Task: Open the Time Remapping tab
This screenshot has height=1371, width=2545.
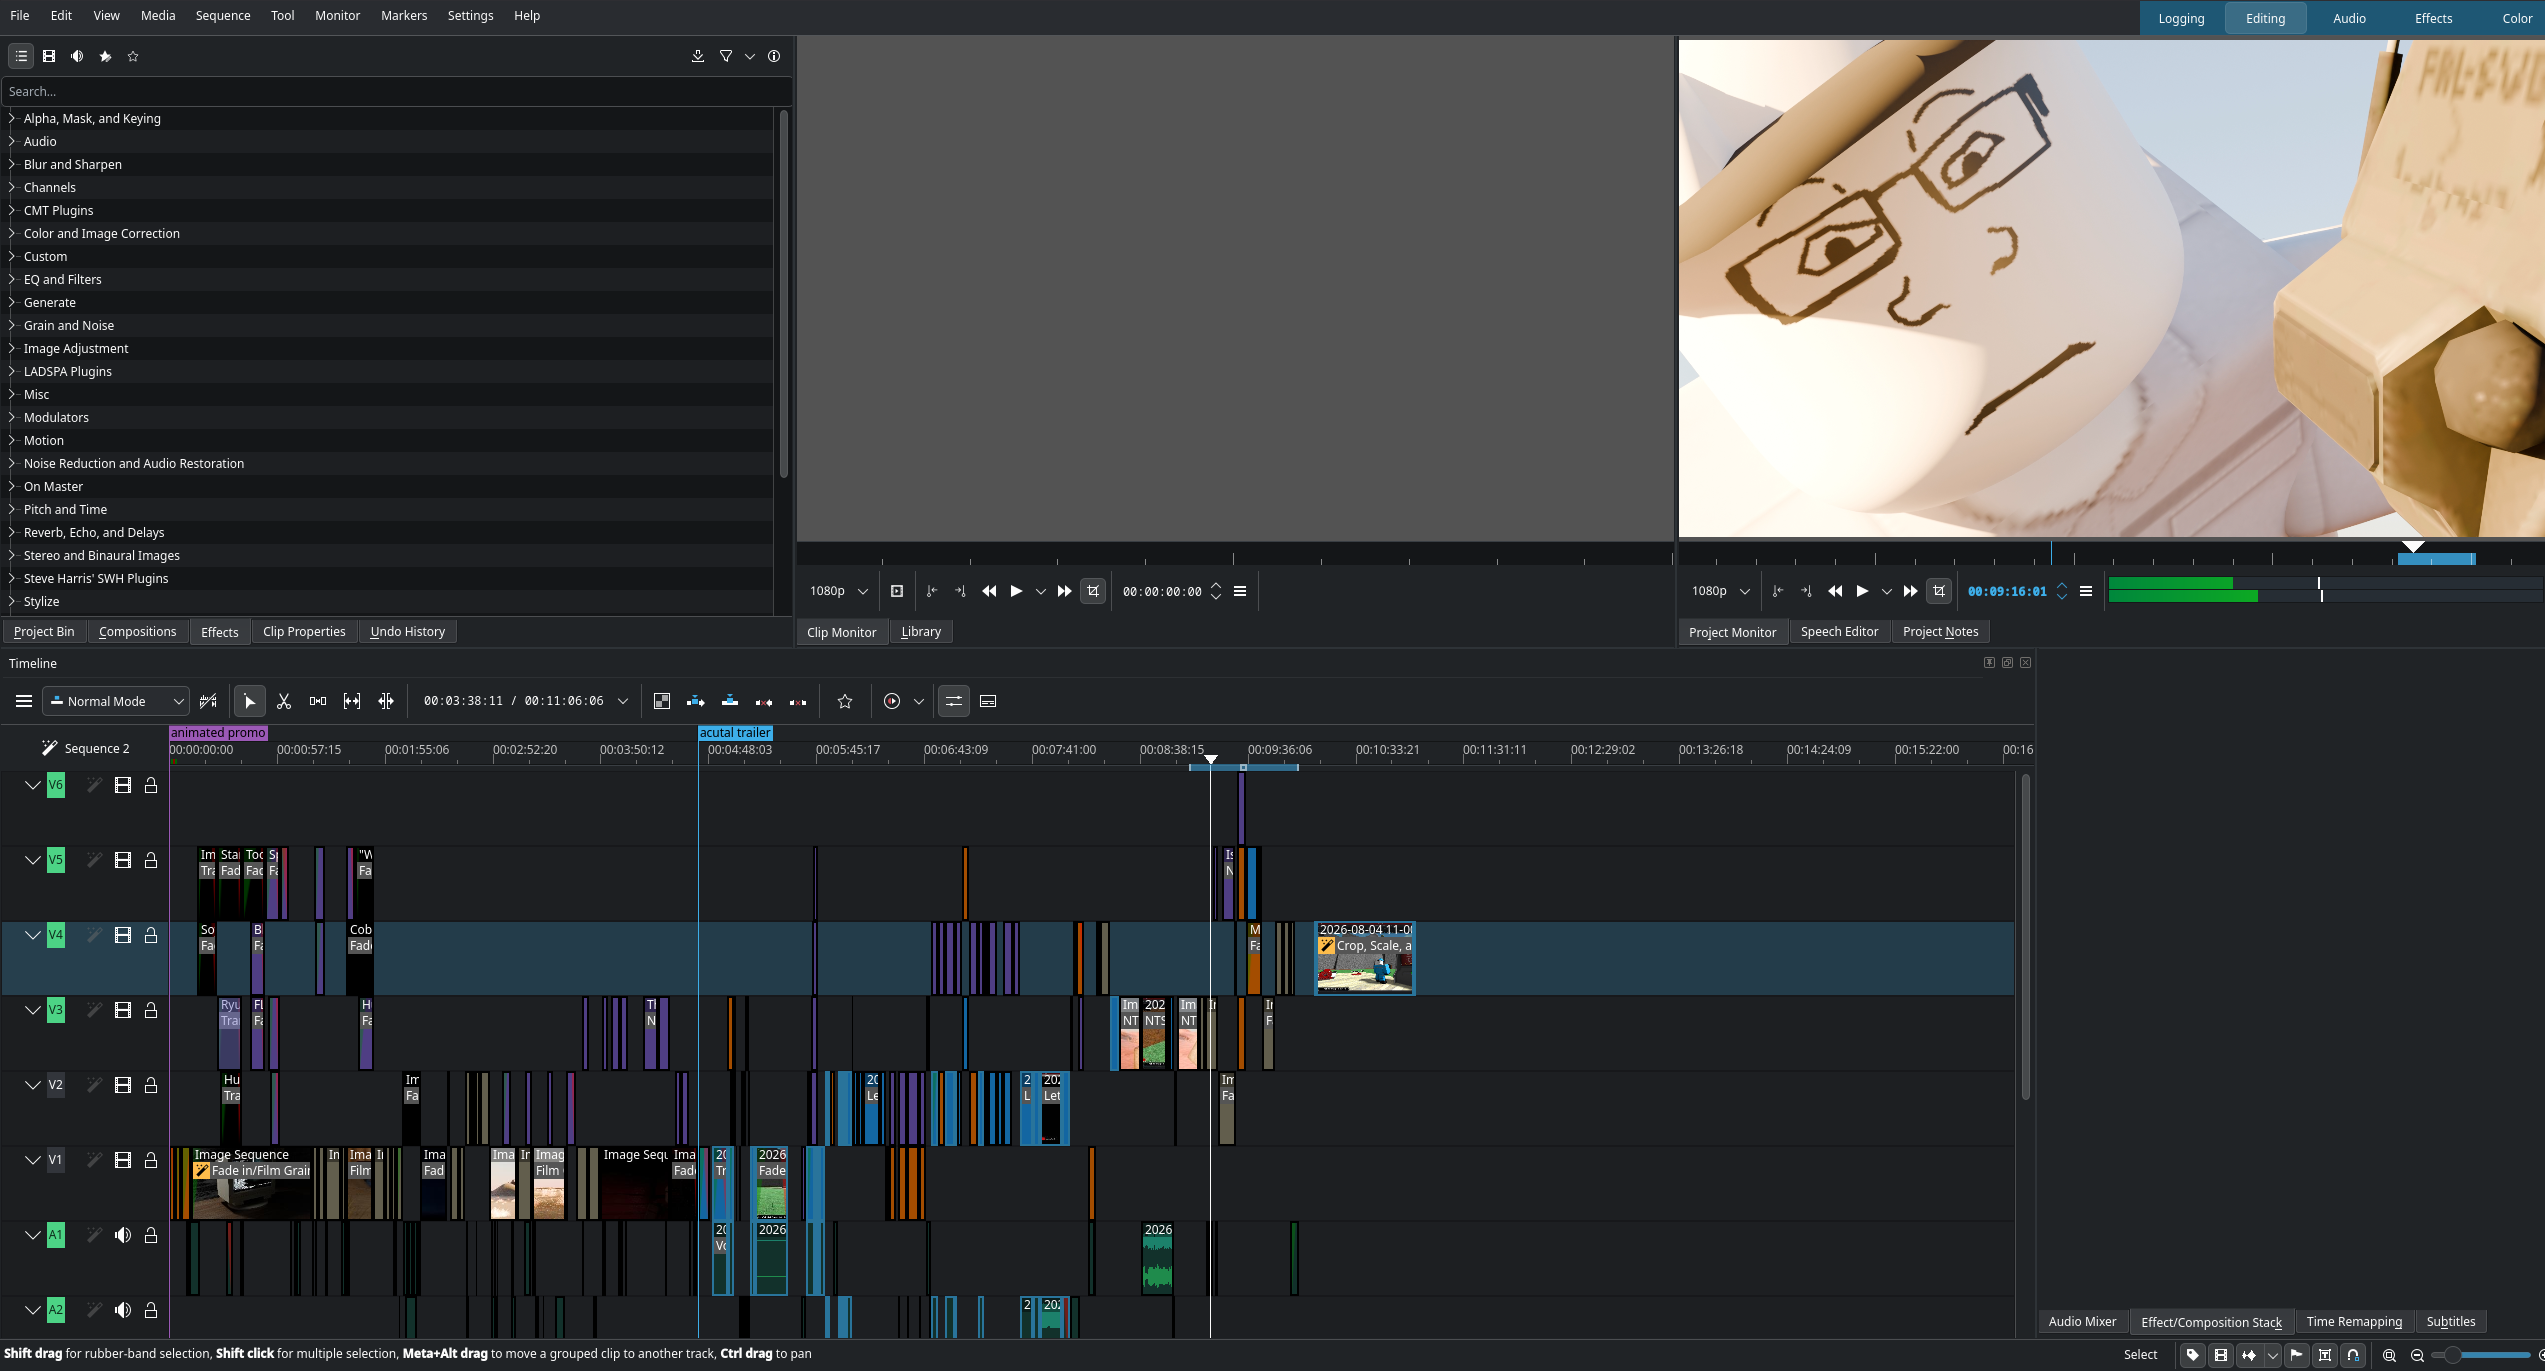Action: click(x=2355, y=1322)
